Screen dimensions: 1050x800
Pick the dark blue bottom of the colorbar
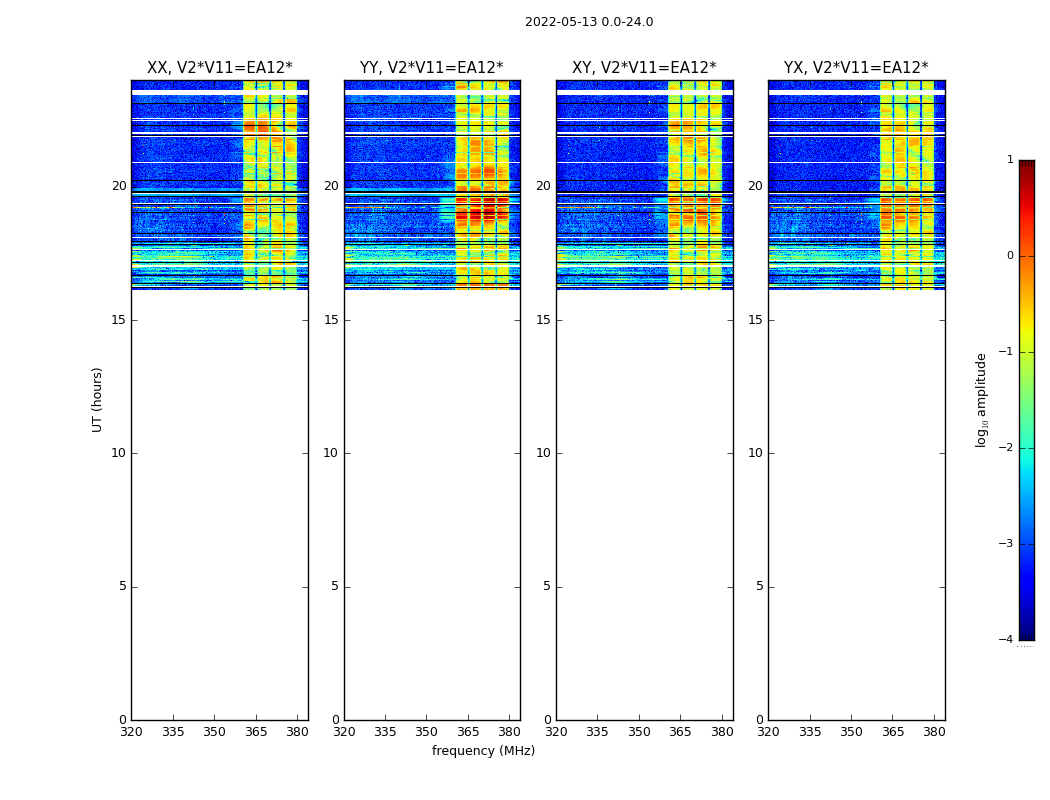click(1026, 632)
